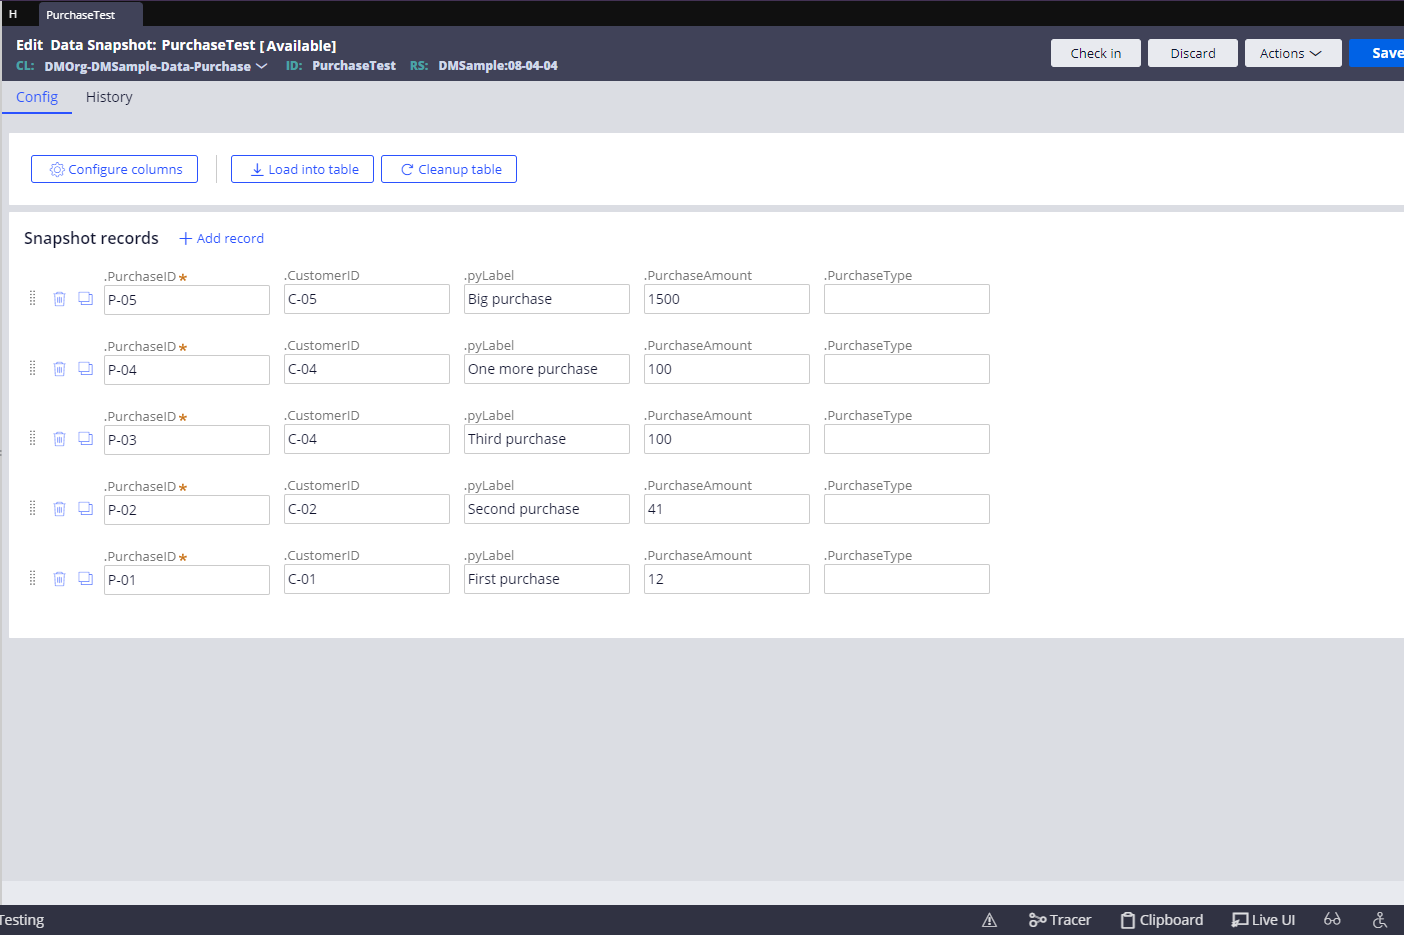Delete the P-04 record with trash icon
Image resolution: width=1404 pixels, height=936 pixels.
point(59,369)
